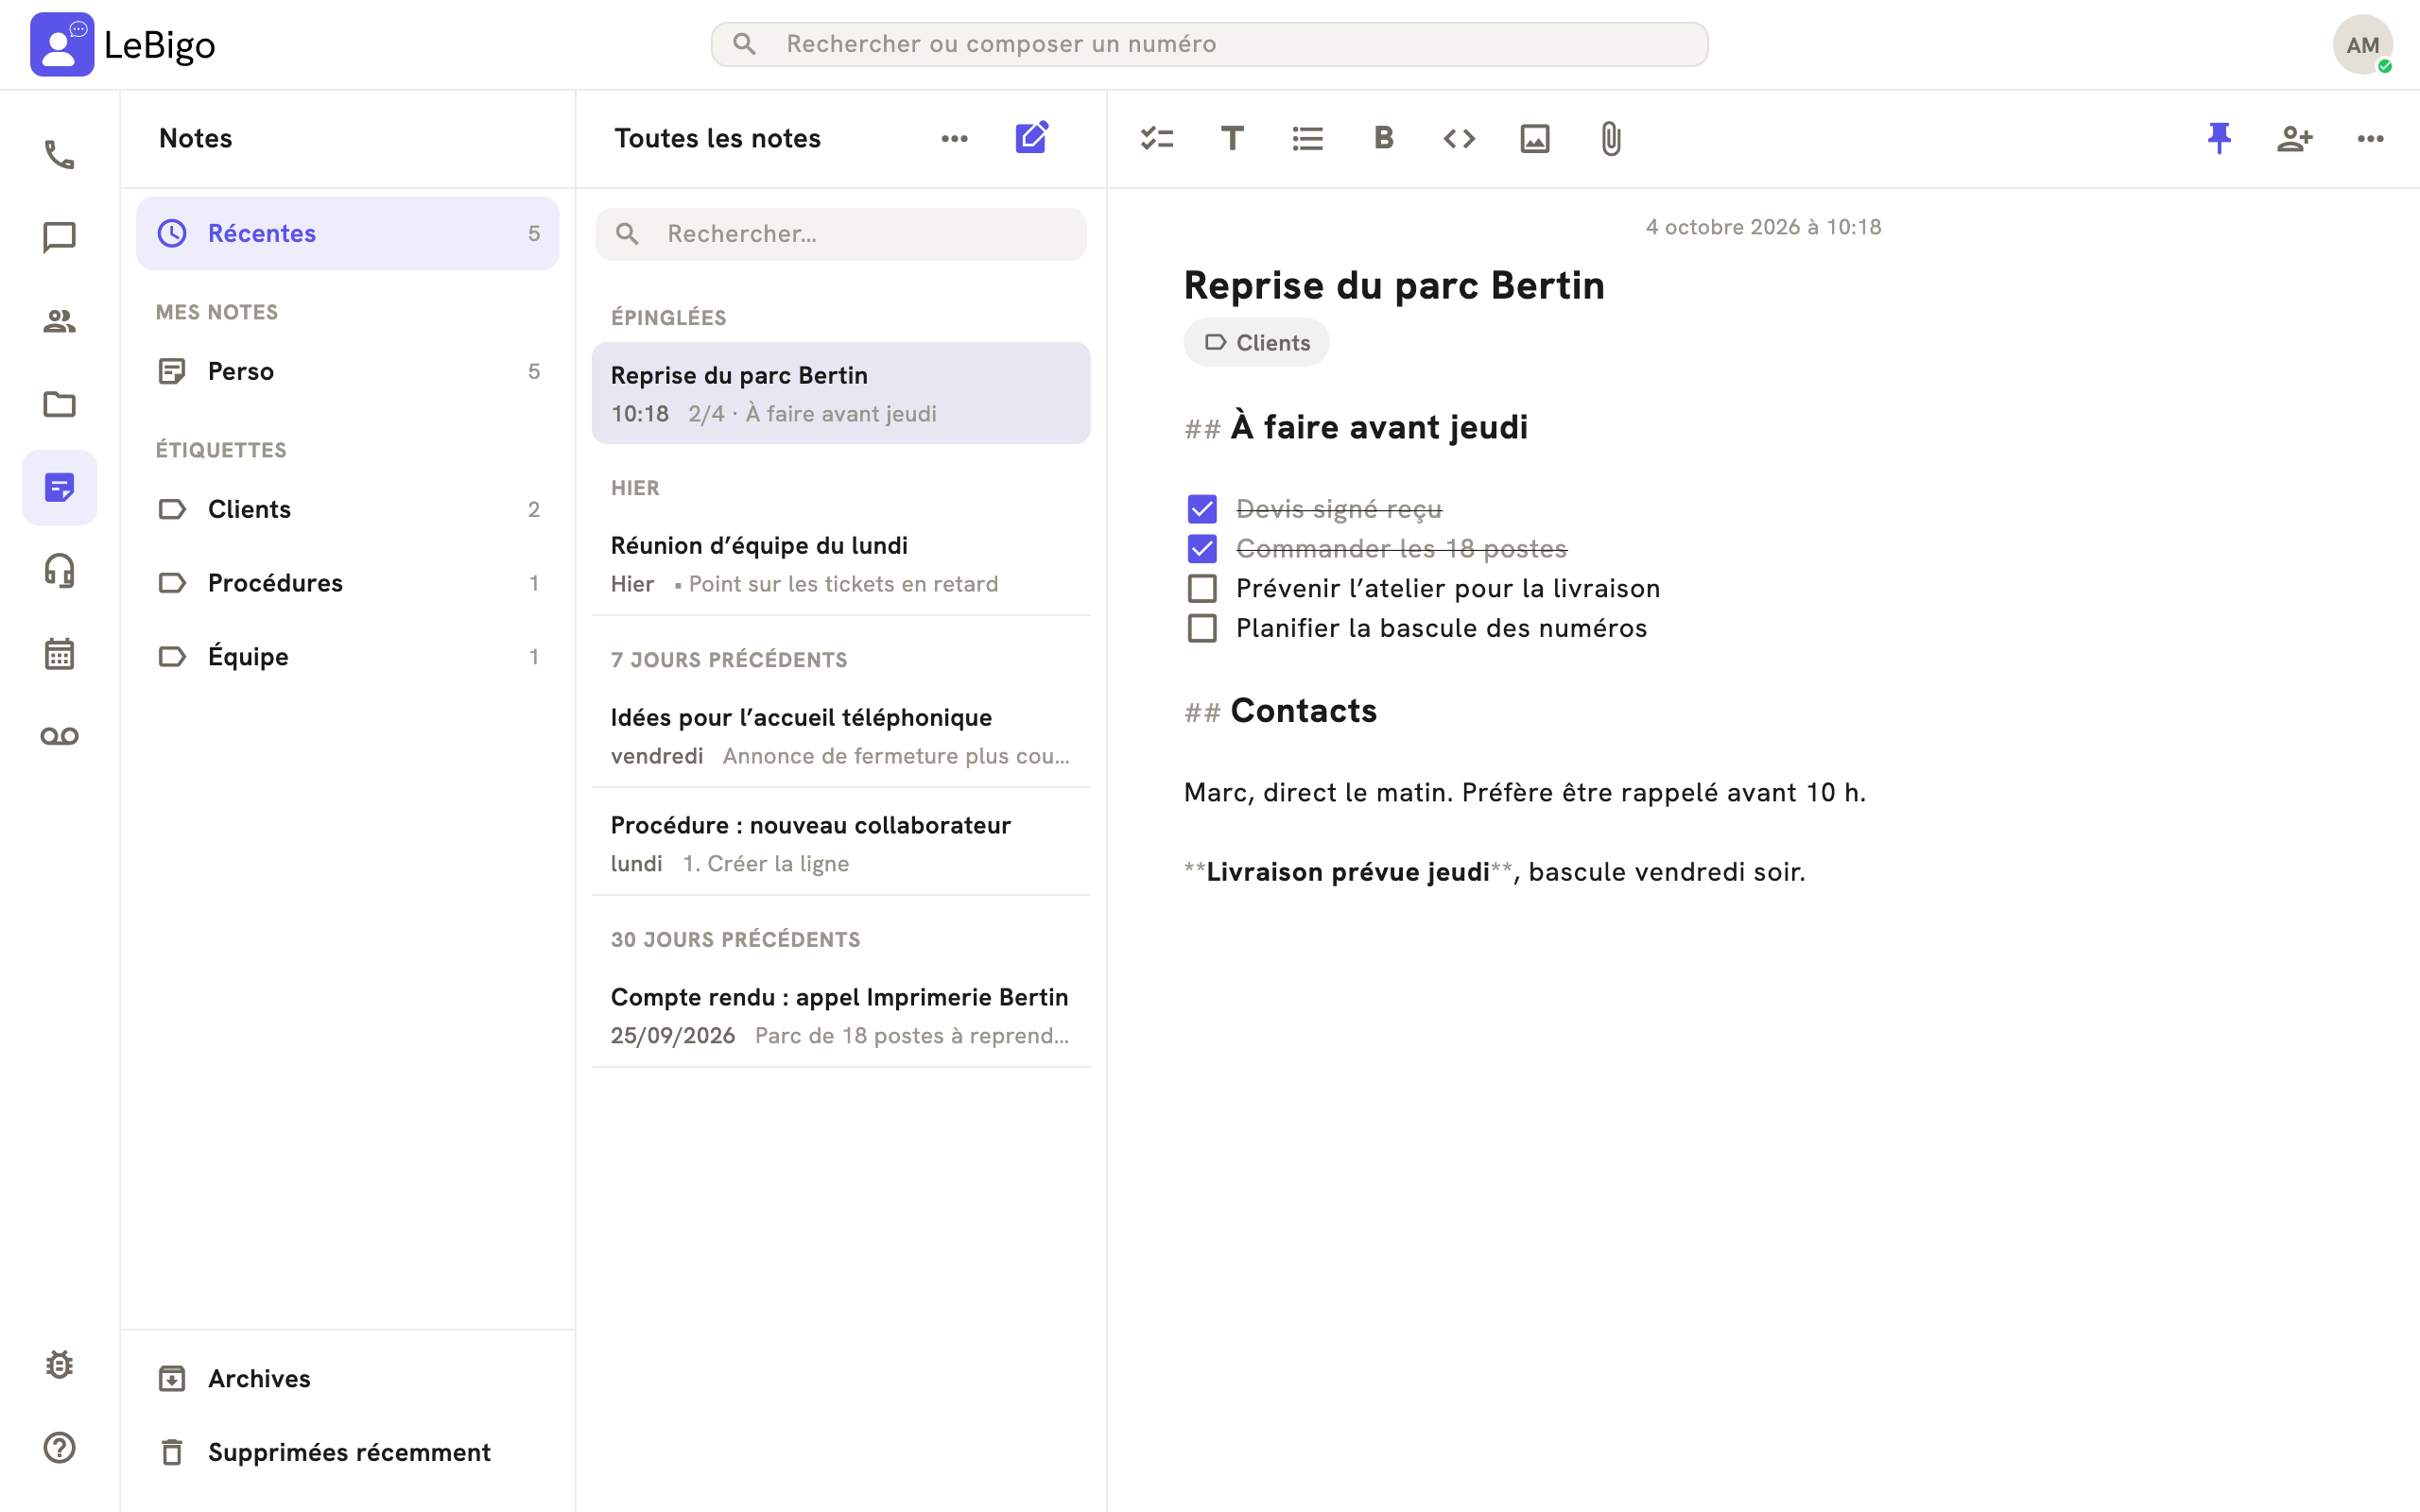Open the Perso notes folder
Image resolution: width=2420 pixels, height=1512 pixels.
tap(347, 371)
